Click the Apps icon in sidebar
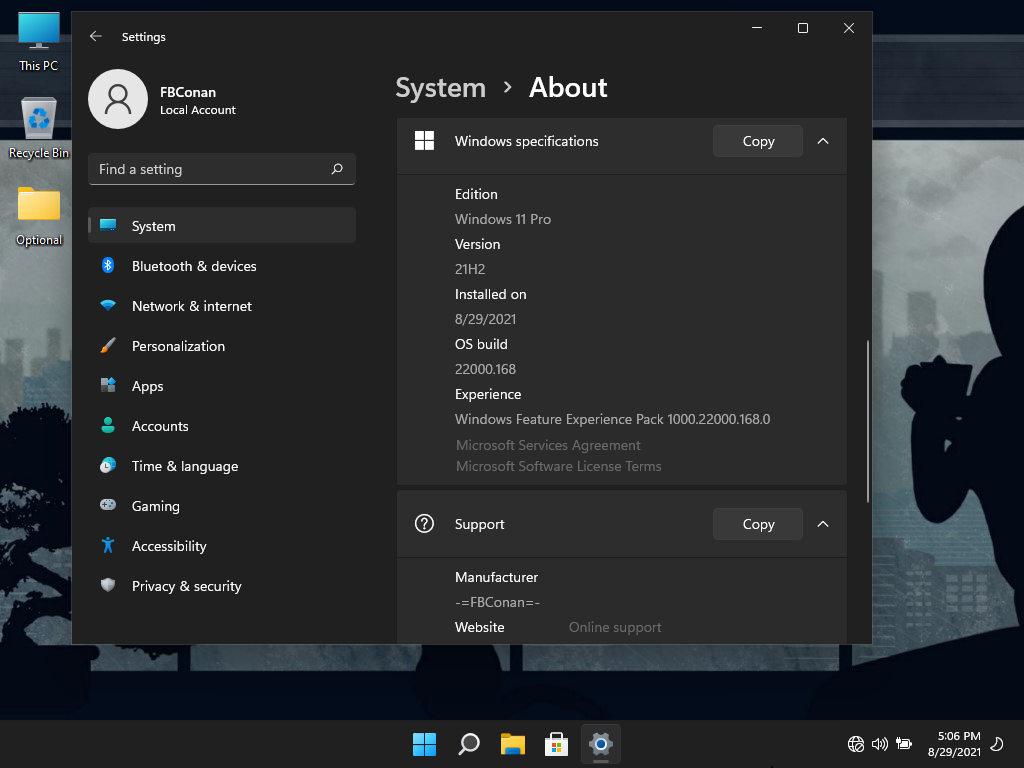Viewport: 1024px width, 768px height. point(108,385)
